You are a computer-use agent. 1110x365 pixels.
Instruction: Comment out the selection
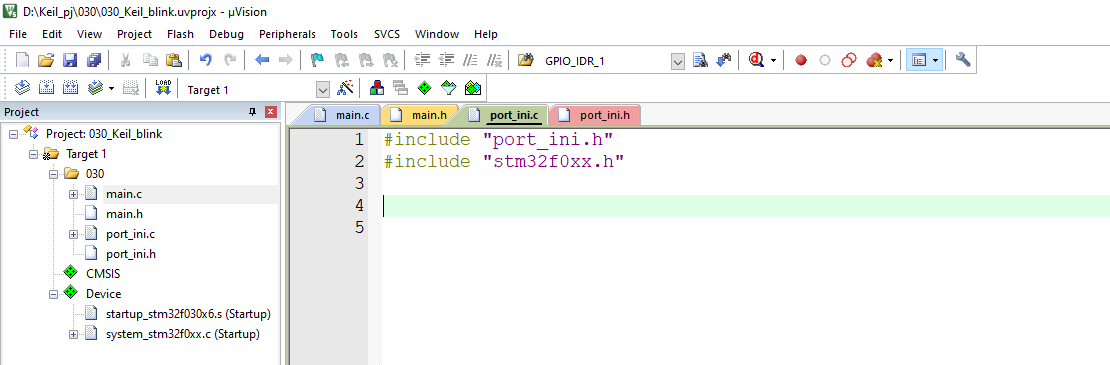(x=471, y=60)
